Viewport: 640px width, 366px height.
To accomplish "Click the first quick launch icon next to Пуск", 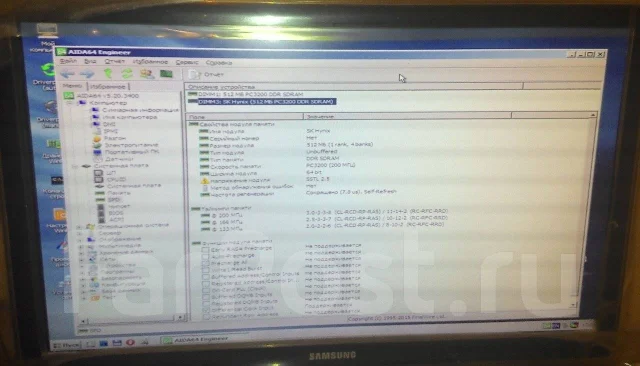I will tap(91, 344).
